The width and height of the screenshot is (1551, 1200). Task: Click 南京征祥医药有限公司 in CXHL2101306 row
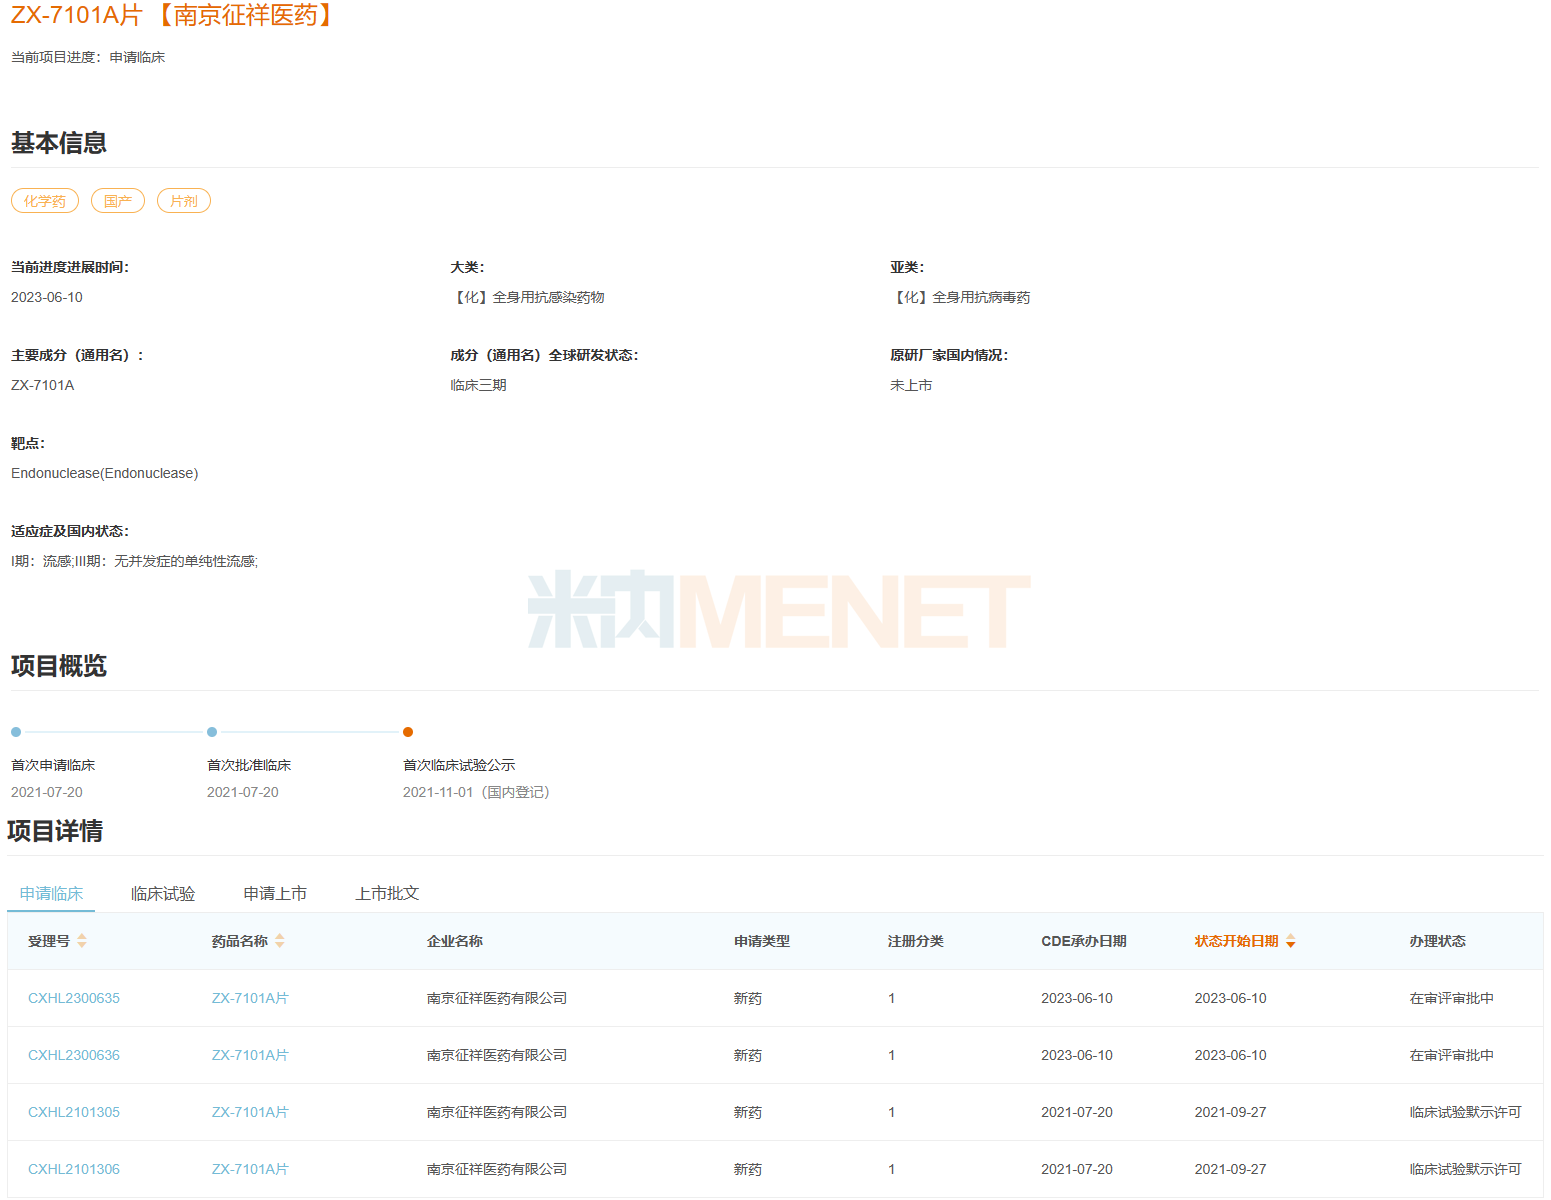(497, 1169)
